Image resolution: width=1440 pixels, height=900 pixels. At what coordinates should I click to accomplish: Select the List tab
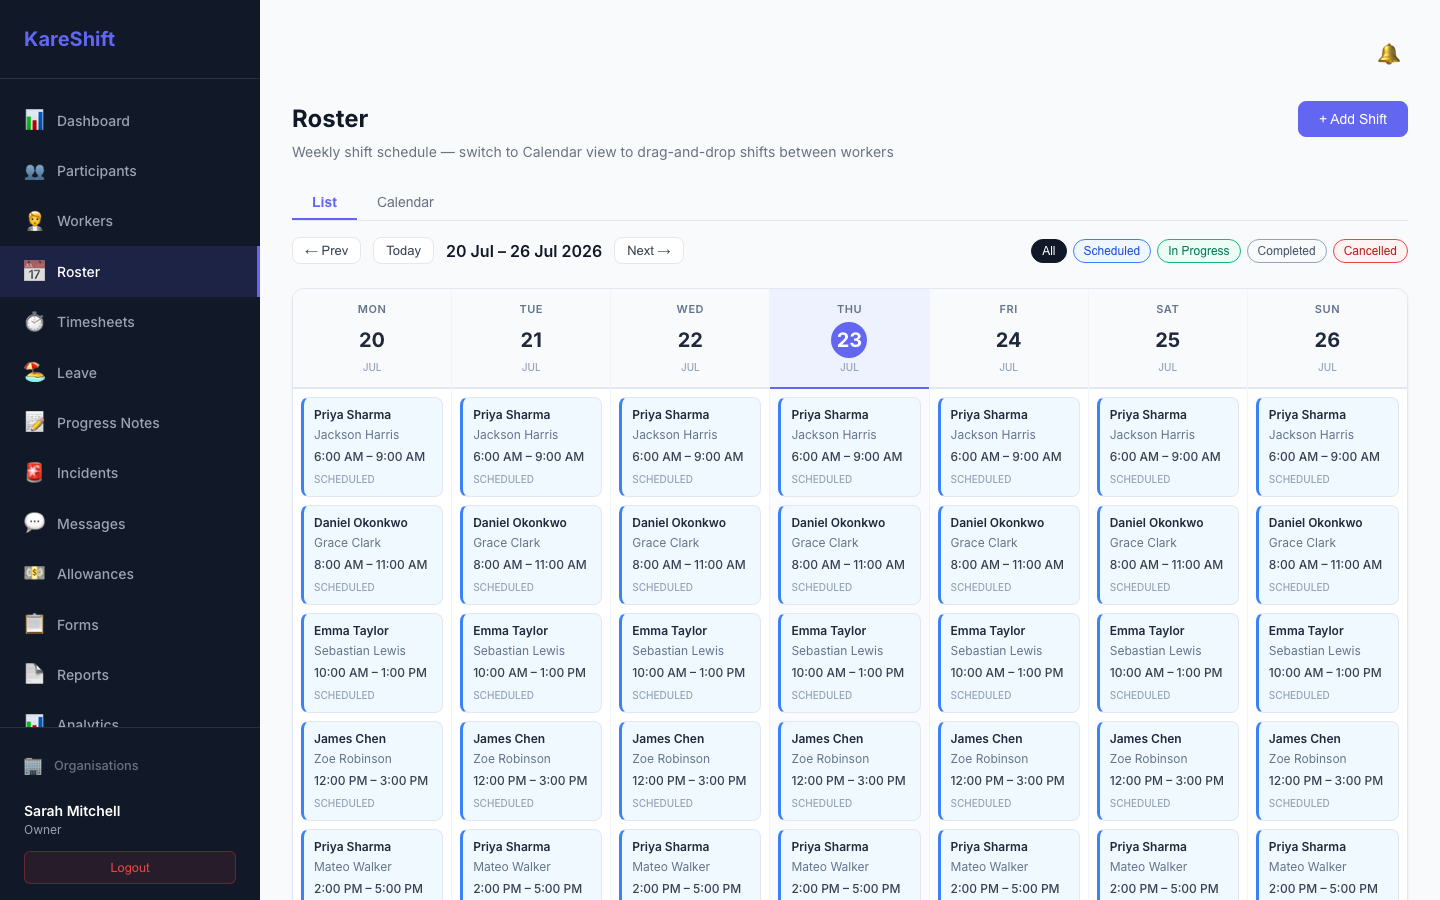pos(324,202)
